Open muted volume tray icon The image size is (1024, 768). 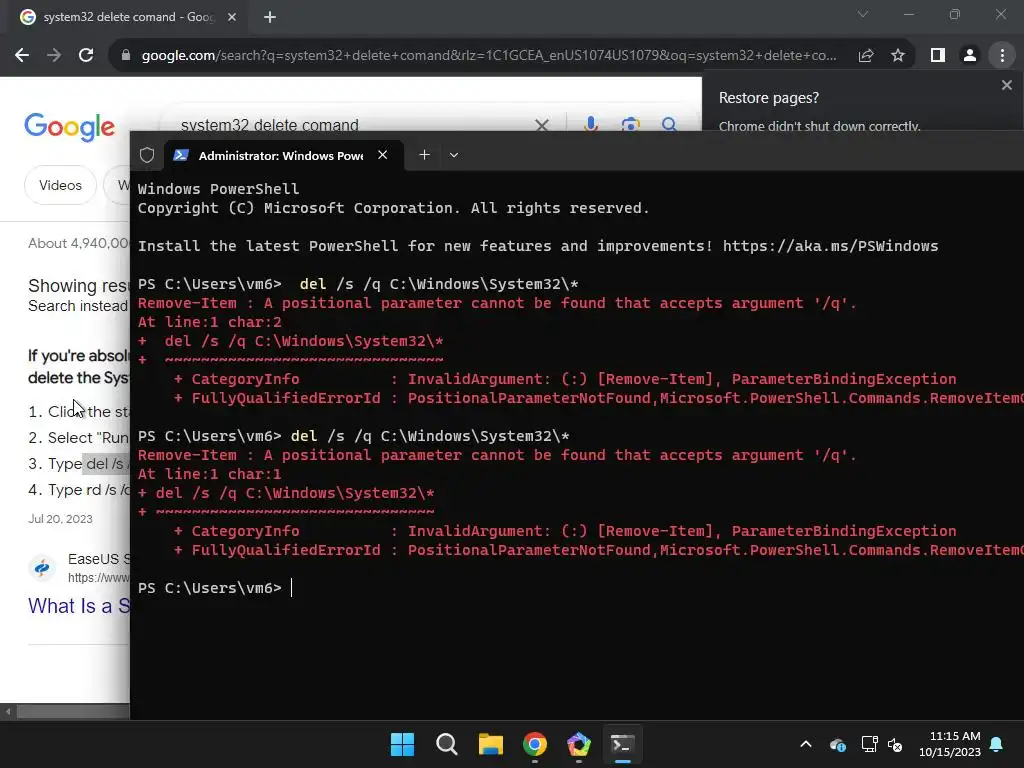895,744
